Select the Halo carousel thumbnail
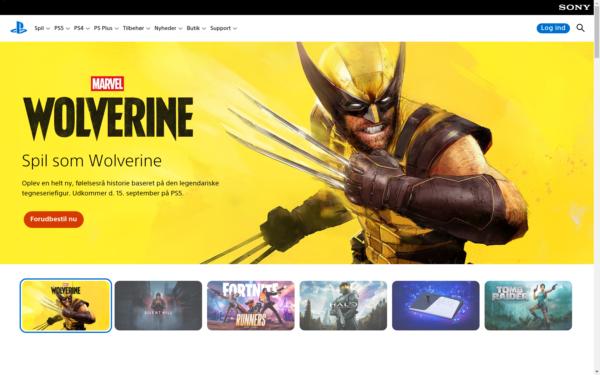 pyautogui.click(x=343, y=305)
